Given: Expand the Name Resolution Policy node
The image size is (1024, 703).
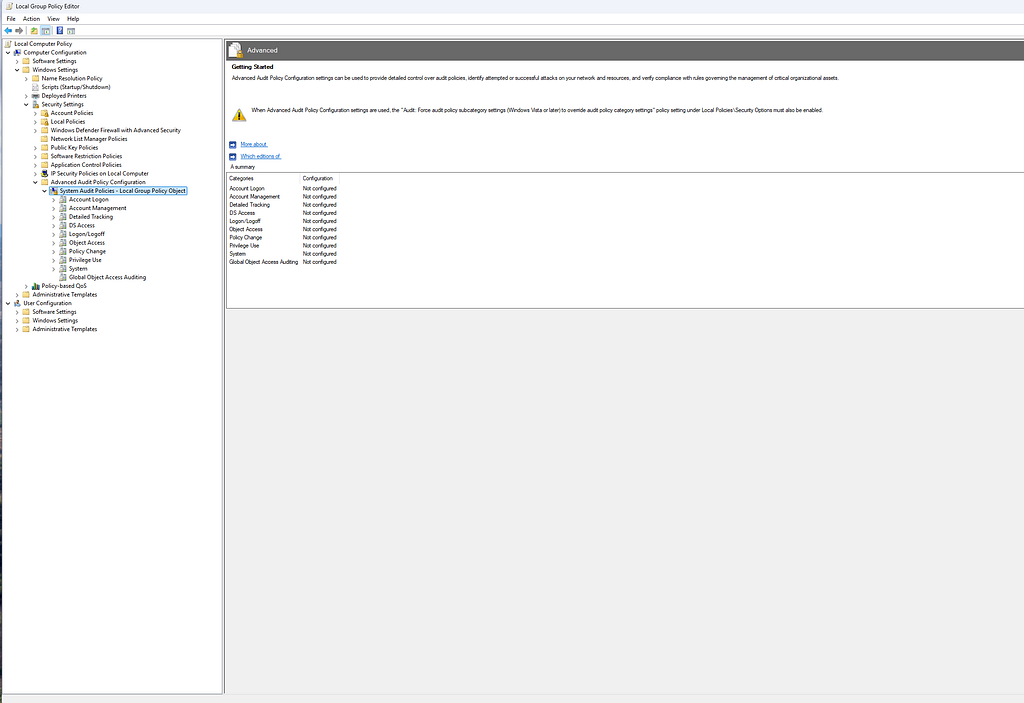Looking at the screenshot, I should click(27, 78).
